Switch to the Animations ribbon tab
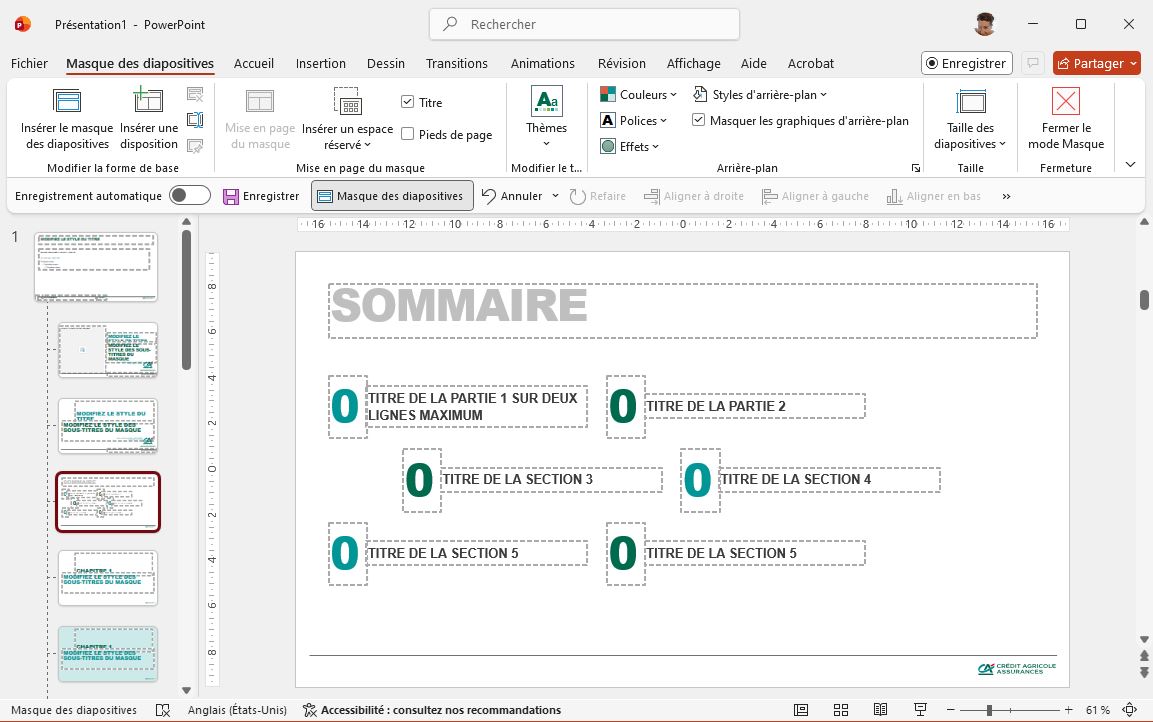This screenshot has height=722, width=1153. click(x=543, y=63)
